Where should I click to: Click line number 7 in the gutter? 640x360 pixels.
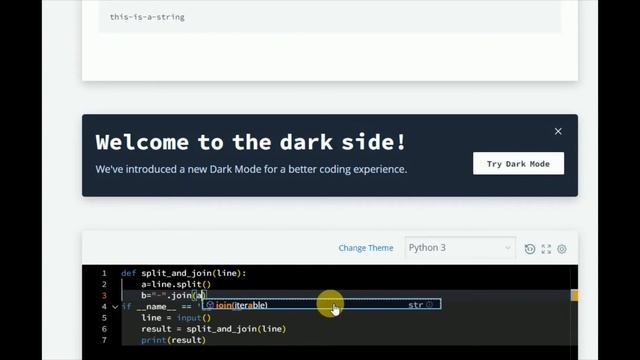(x=104, y=340)
